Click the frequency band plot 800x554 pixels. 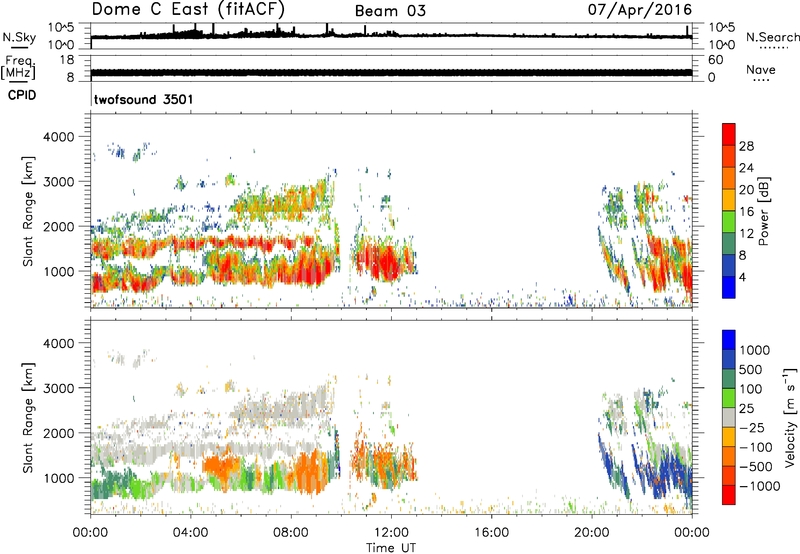click(391, 72)
